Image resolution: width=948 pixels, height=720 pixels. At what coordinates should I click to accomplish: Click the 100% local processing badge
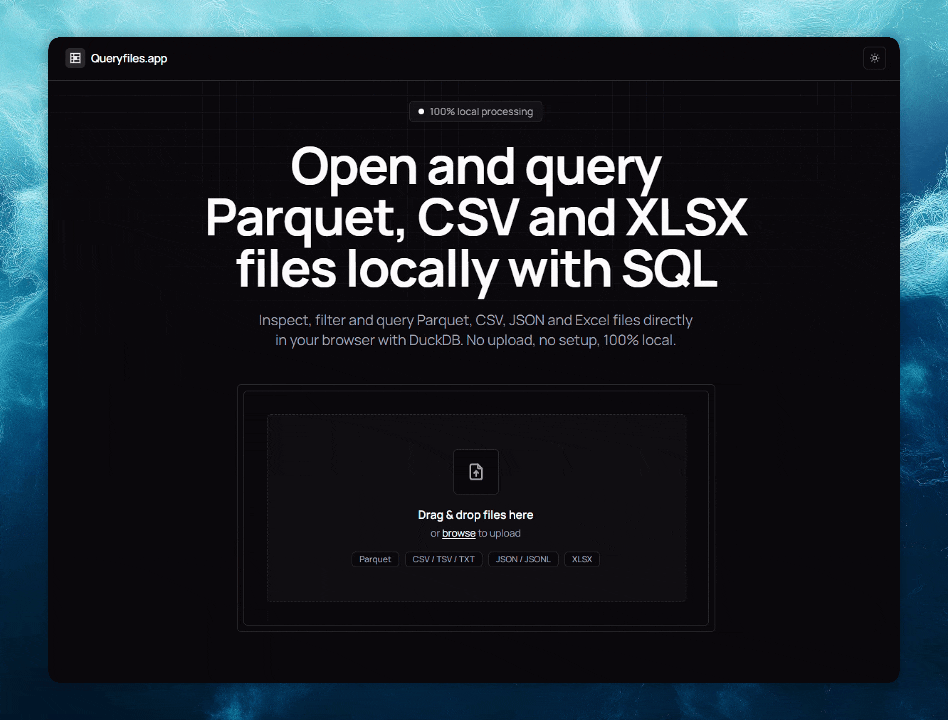[476, 111]
